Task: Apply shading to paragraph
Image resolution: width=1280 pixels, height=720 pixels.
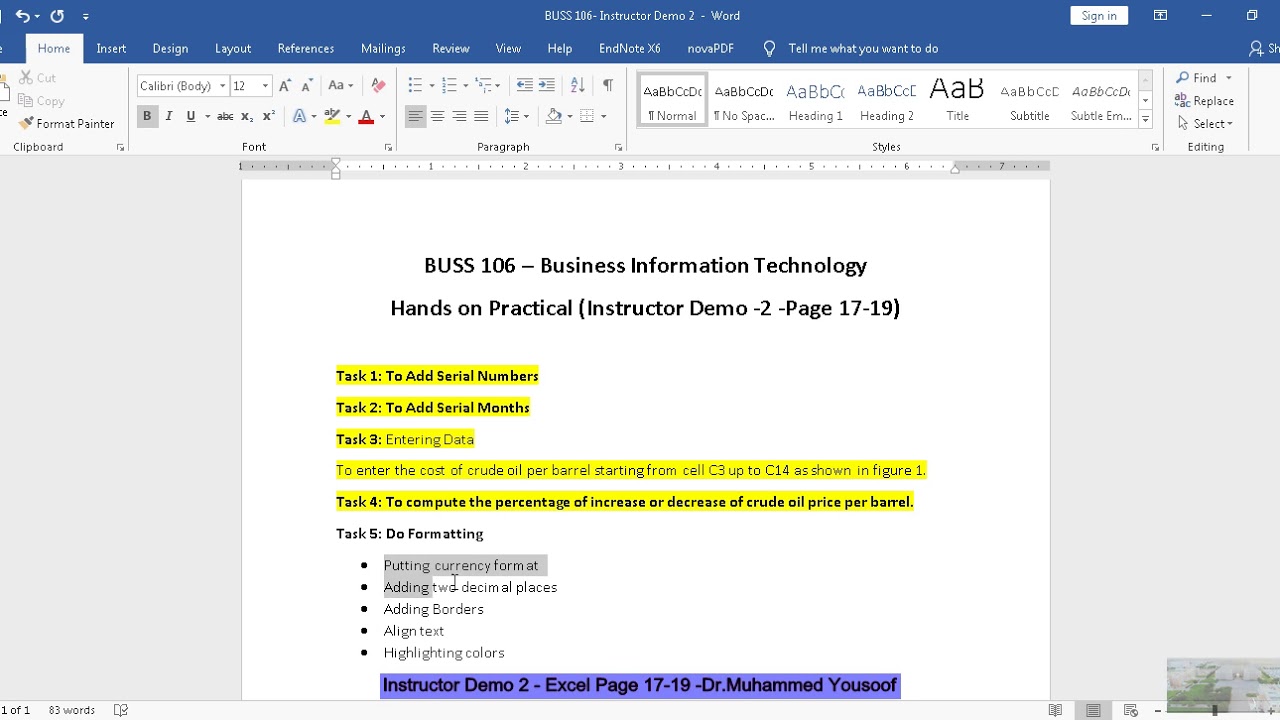Action: pyautogui.click(x=554, y=116)
